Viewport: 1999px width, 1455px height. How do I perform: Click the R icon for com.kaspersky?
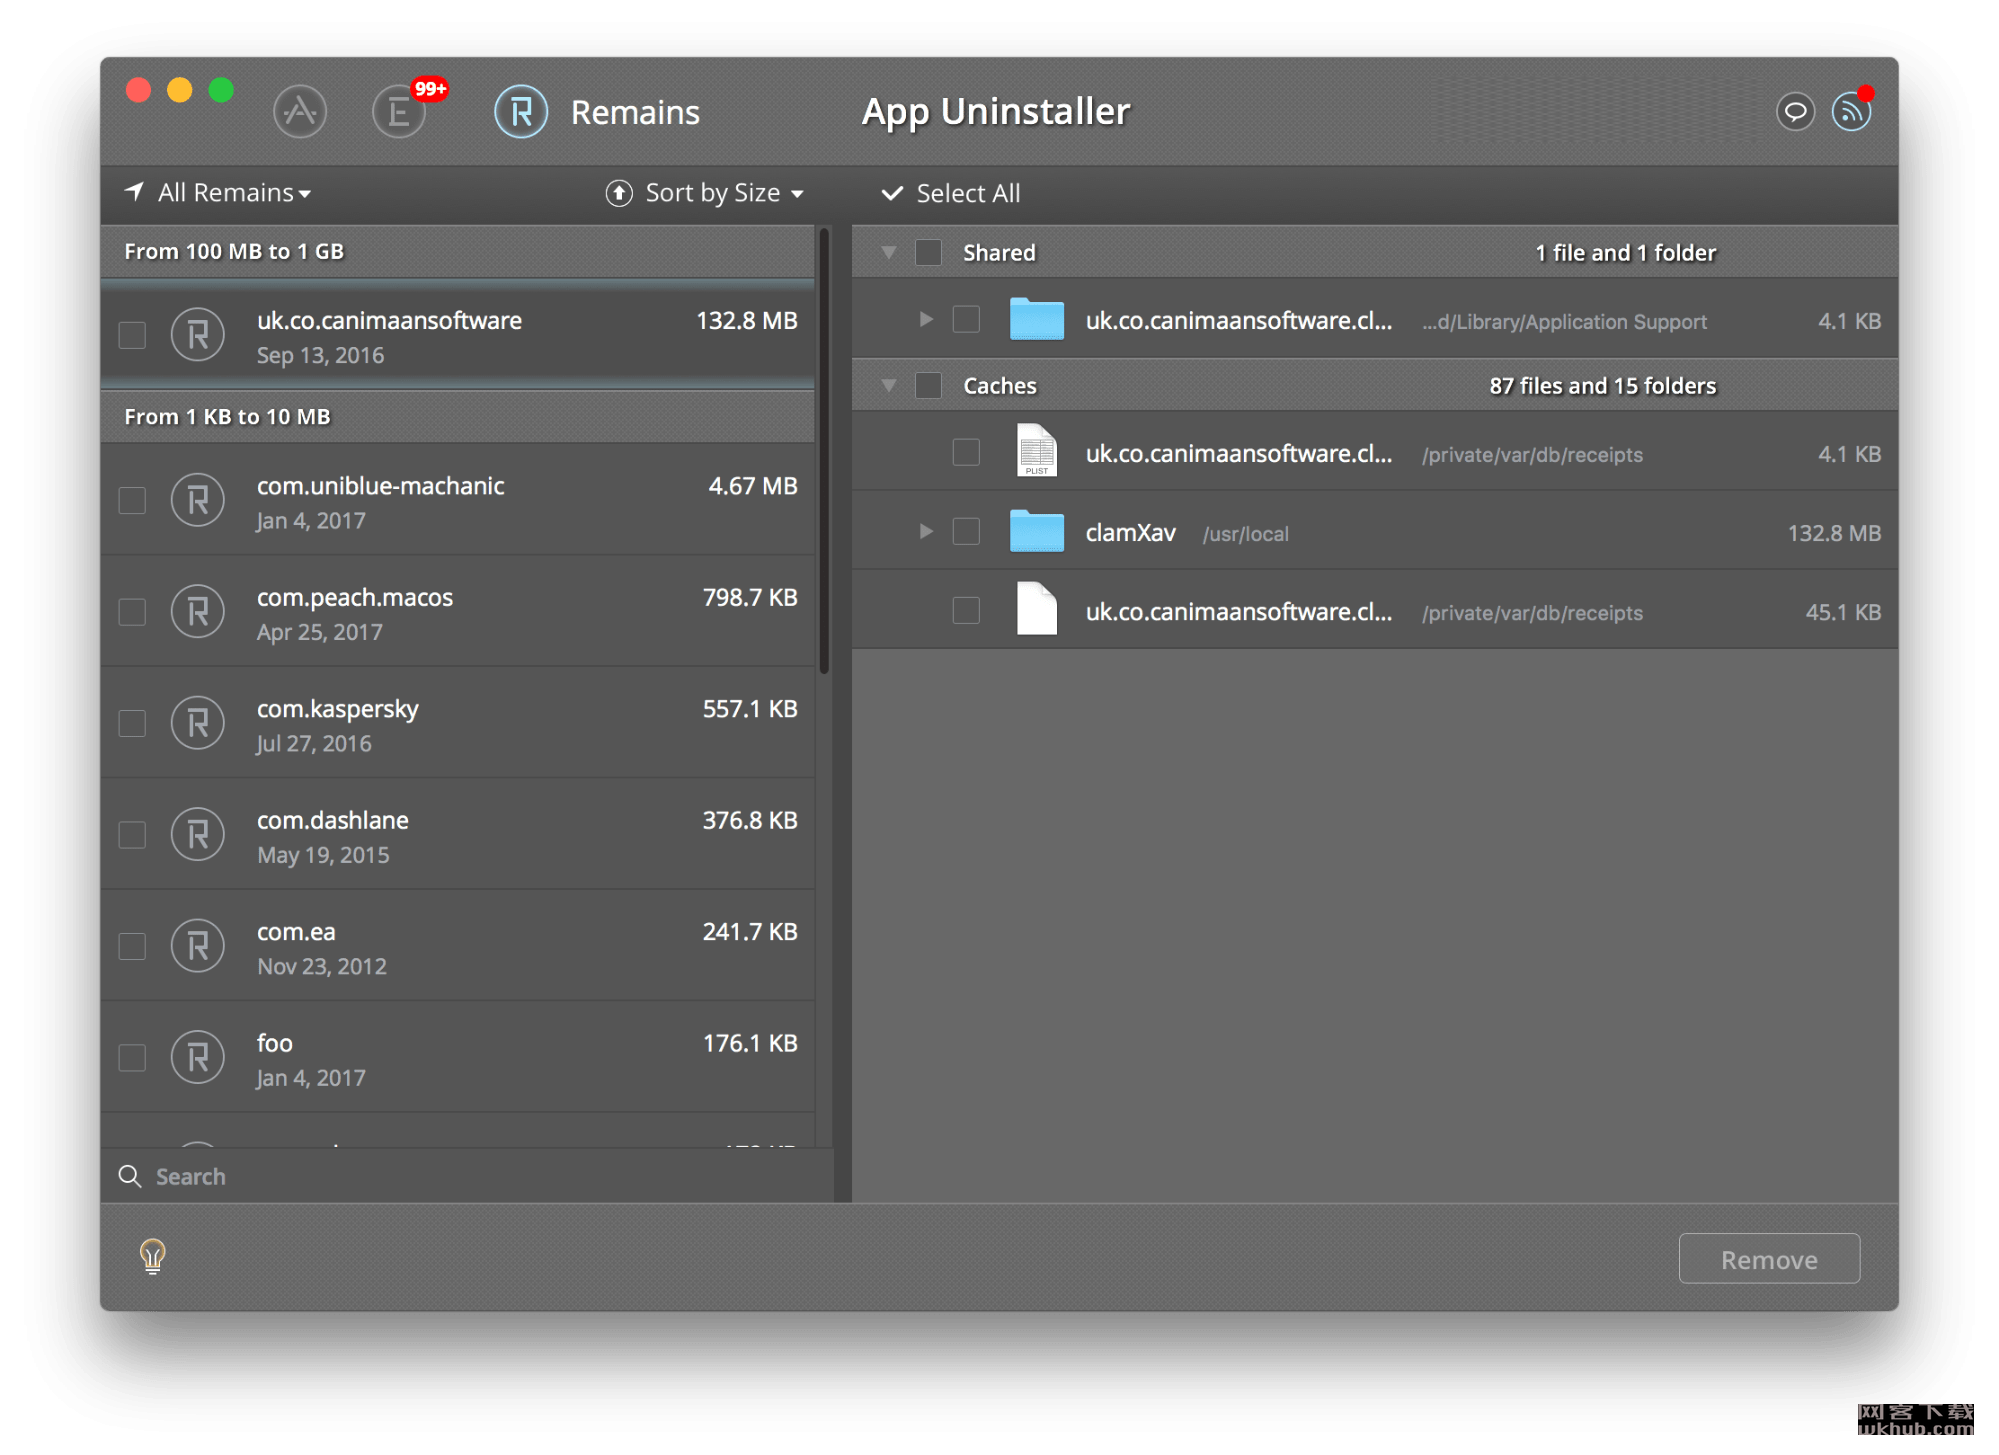tap(198, 723)
